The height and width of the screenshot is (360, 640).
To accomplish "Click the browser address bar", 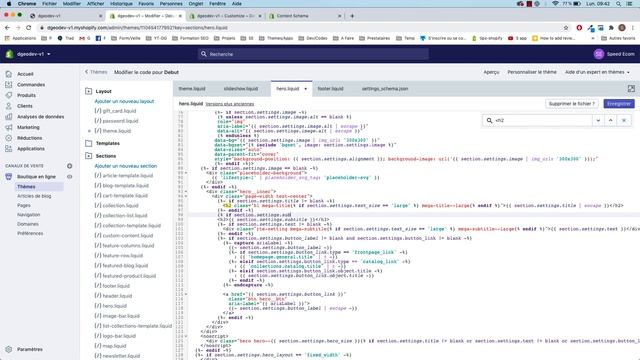I will [x=300, y=28].
